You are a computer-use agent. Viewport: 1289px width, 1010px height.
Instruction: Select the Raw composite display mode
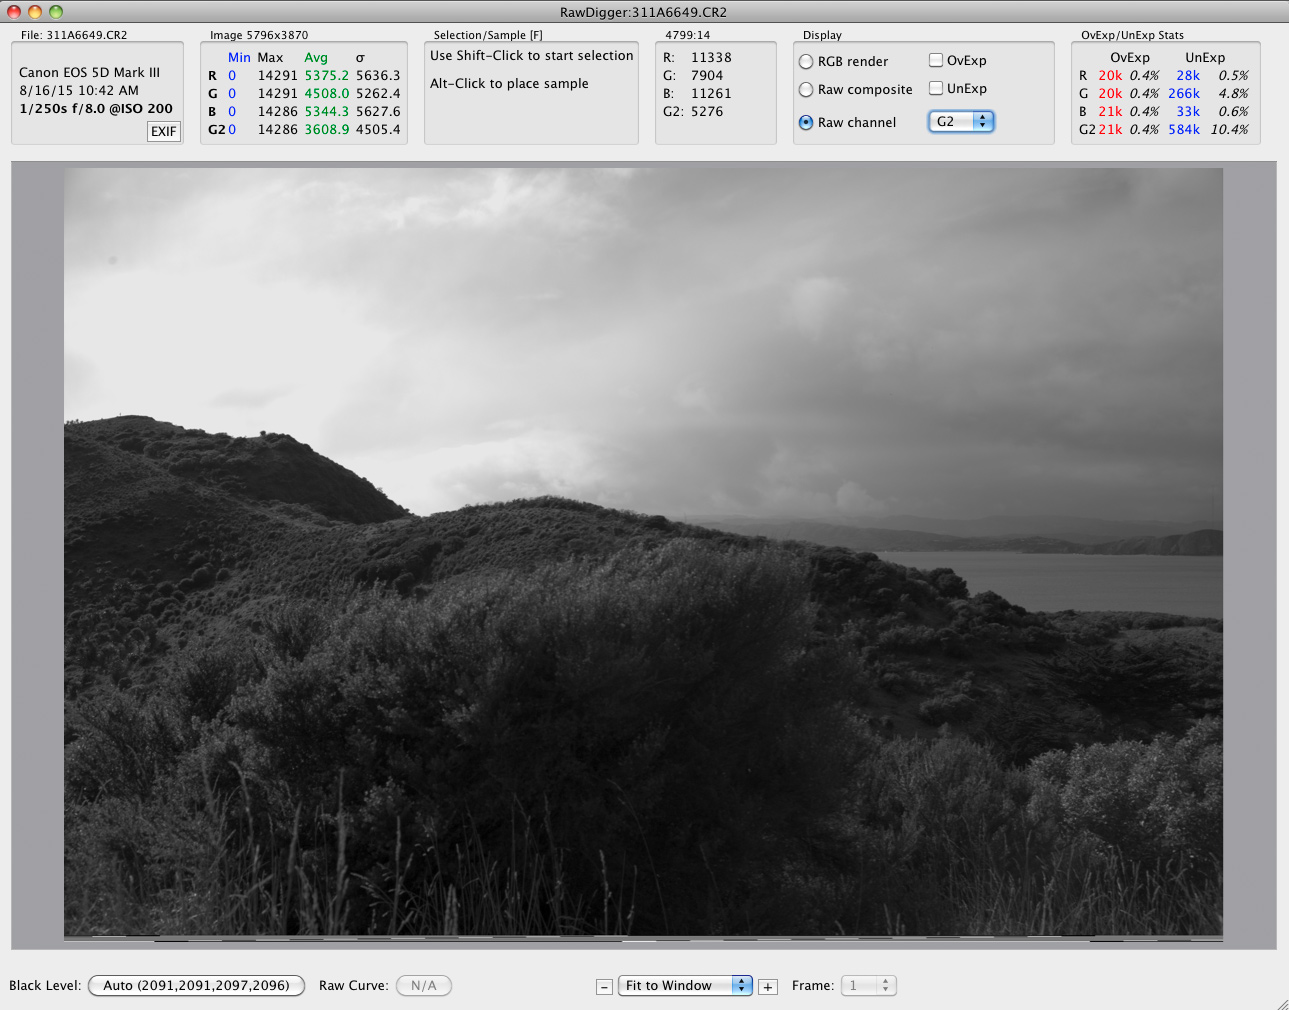tap(806, 90)
